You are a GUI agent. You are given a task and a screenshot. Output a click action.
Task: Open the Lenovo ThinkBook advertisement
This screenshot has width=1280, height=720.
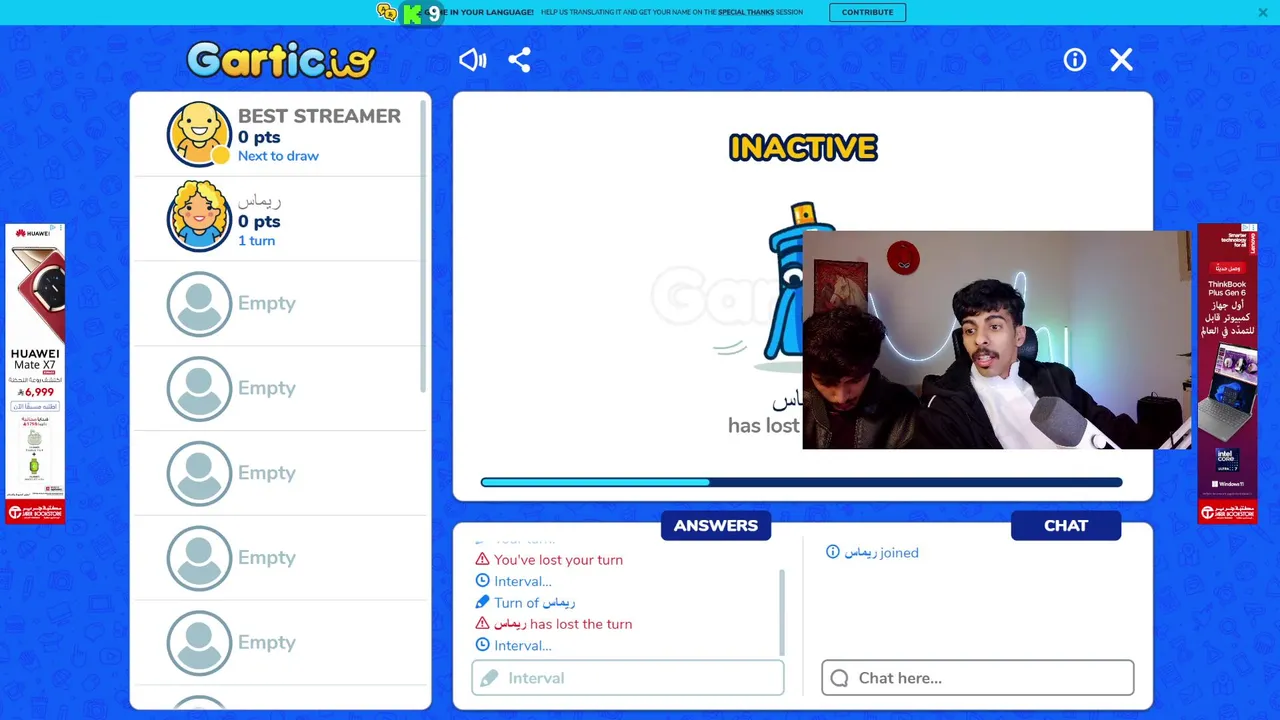coord(1227,374)
